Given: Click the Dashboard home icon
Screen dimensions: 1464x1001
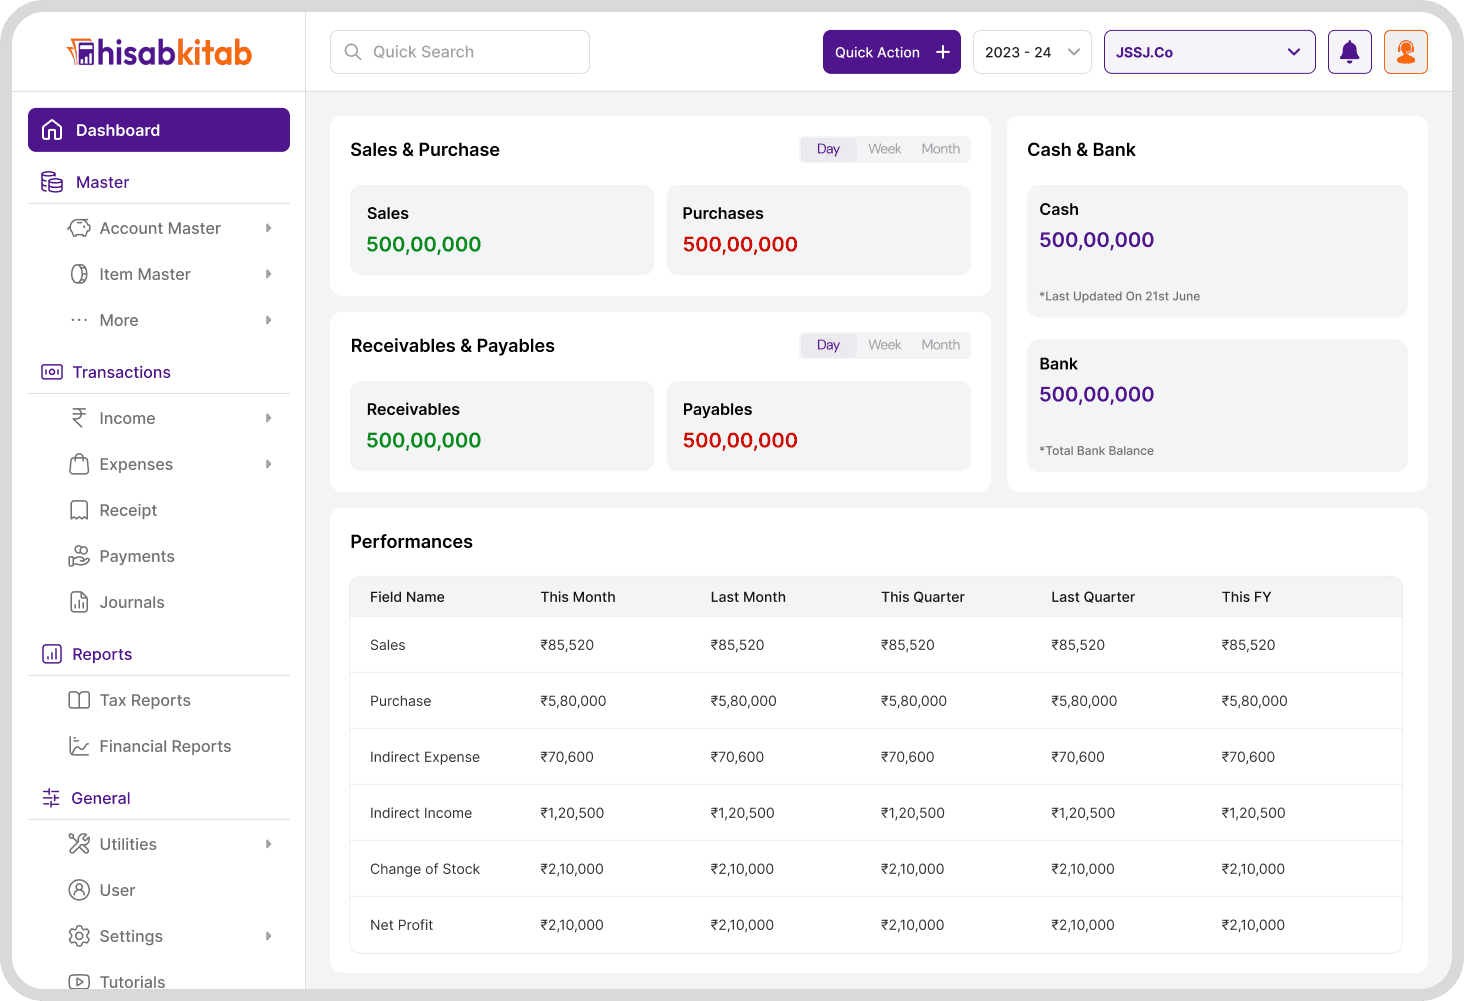Looking at the screenshot, I should [x=52, y=130].
